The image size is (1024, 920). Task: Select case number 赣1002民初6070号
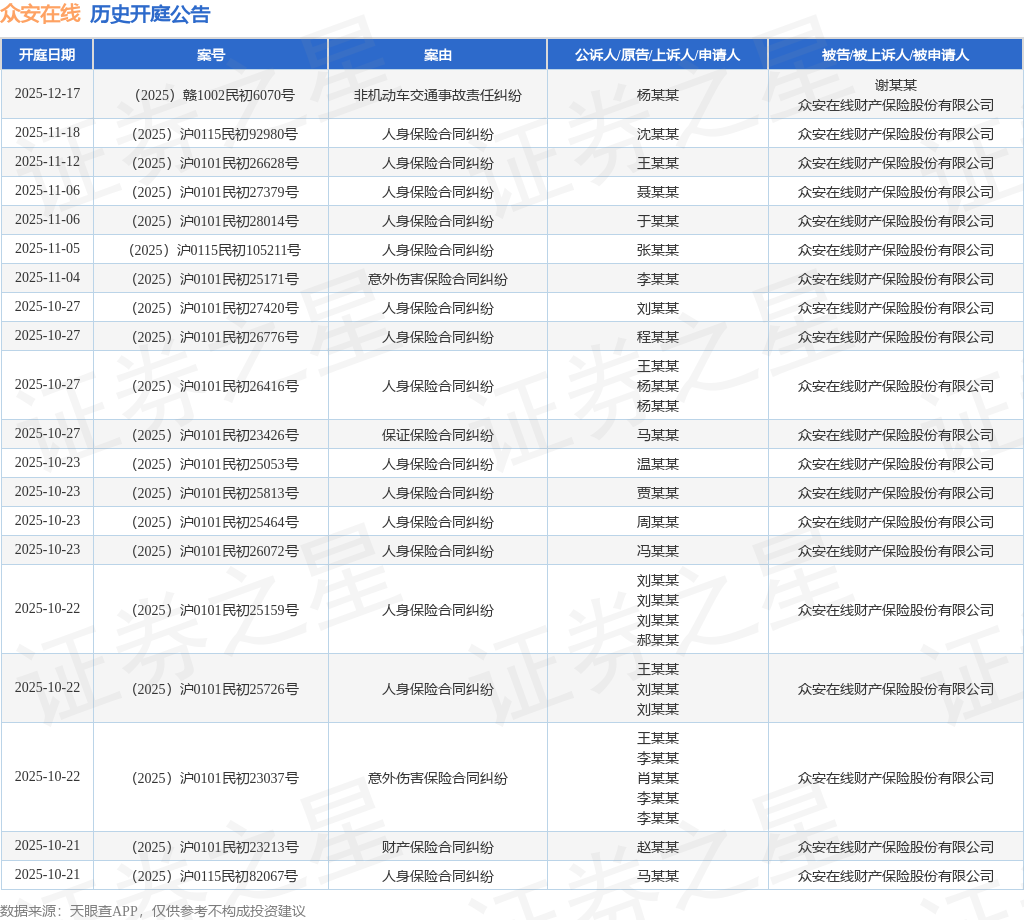click(215, 95)
